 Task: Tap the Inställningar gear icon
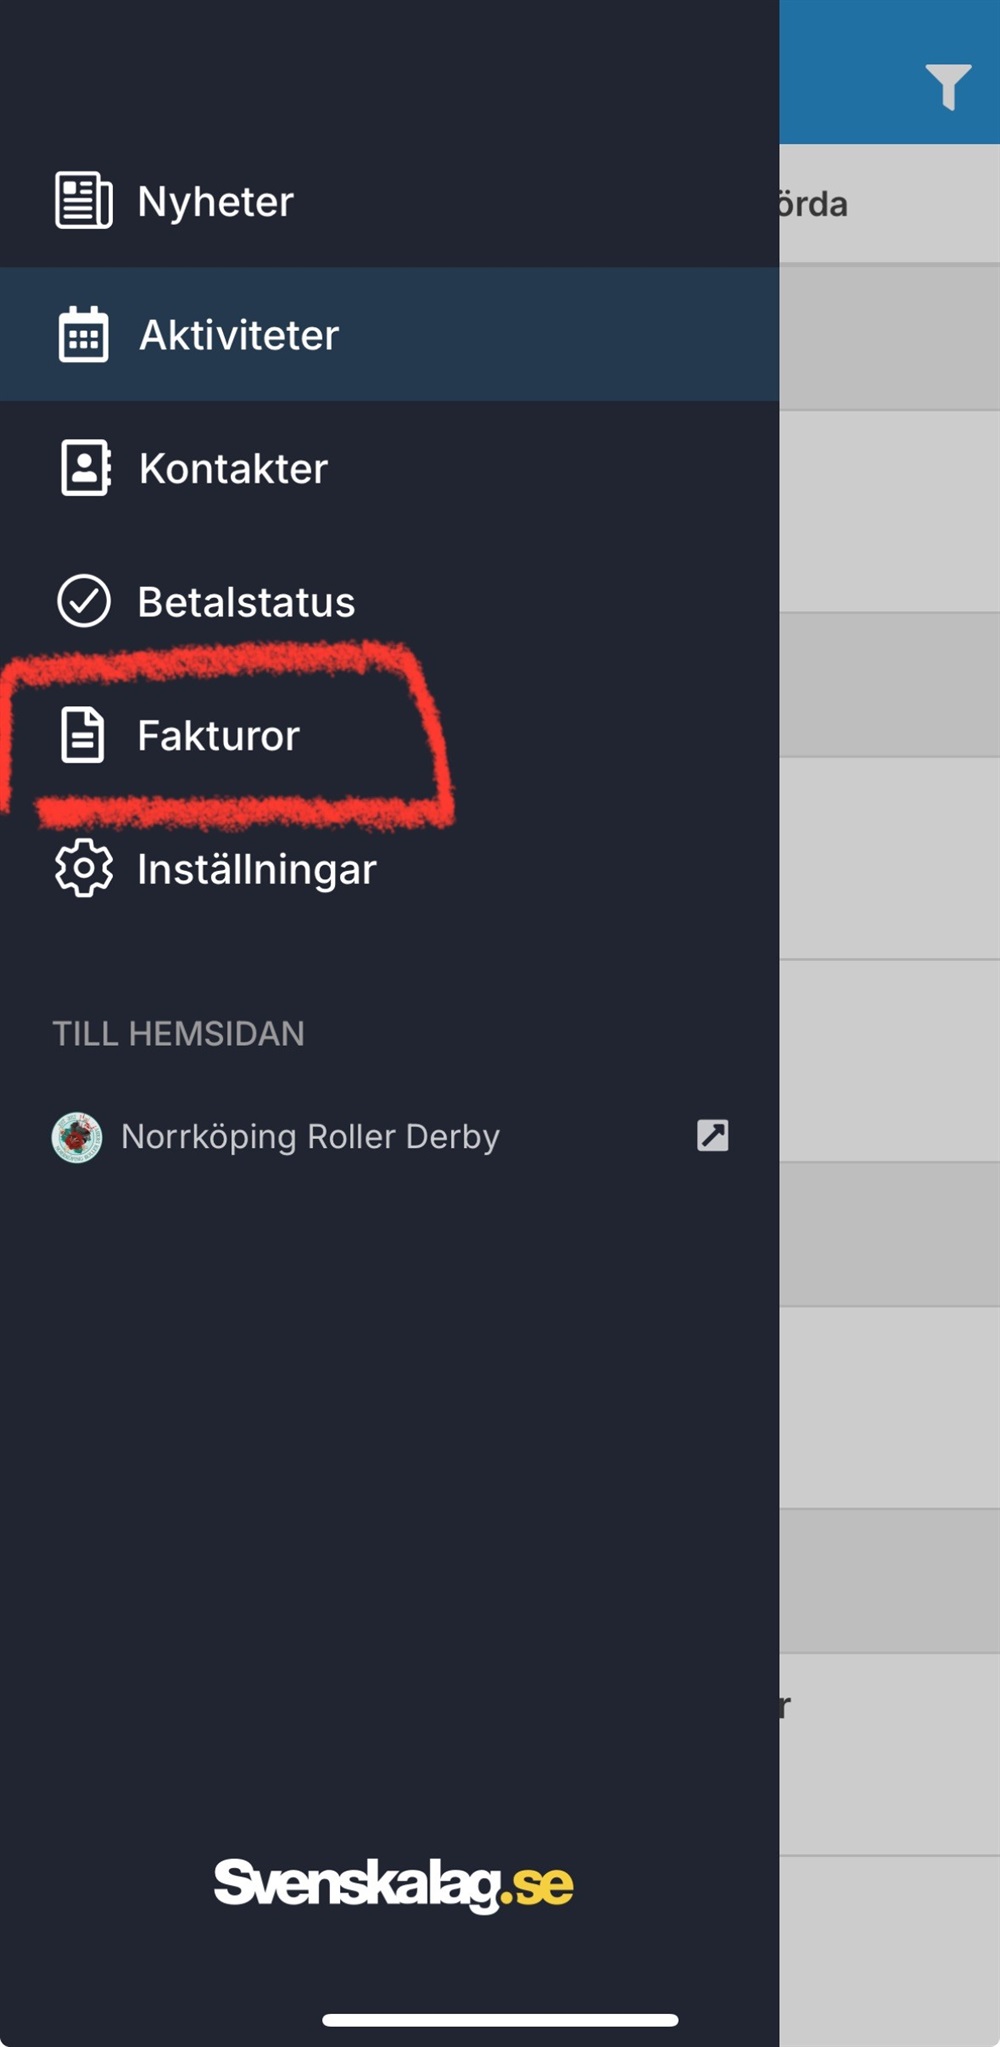pos(84,868)
